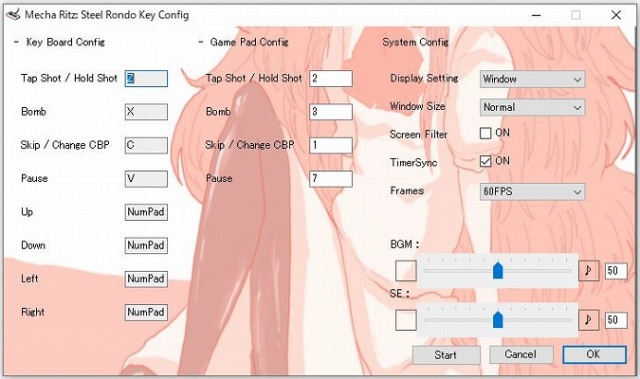Select the keyboard Up key field
Image resolution: width=640 pixels, height=379 pixels.
(x=146, y=212)
